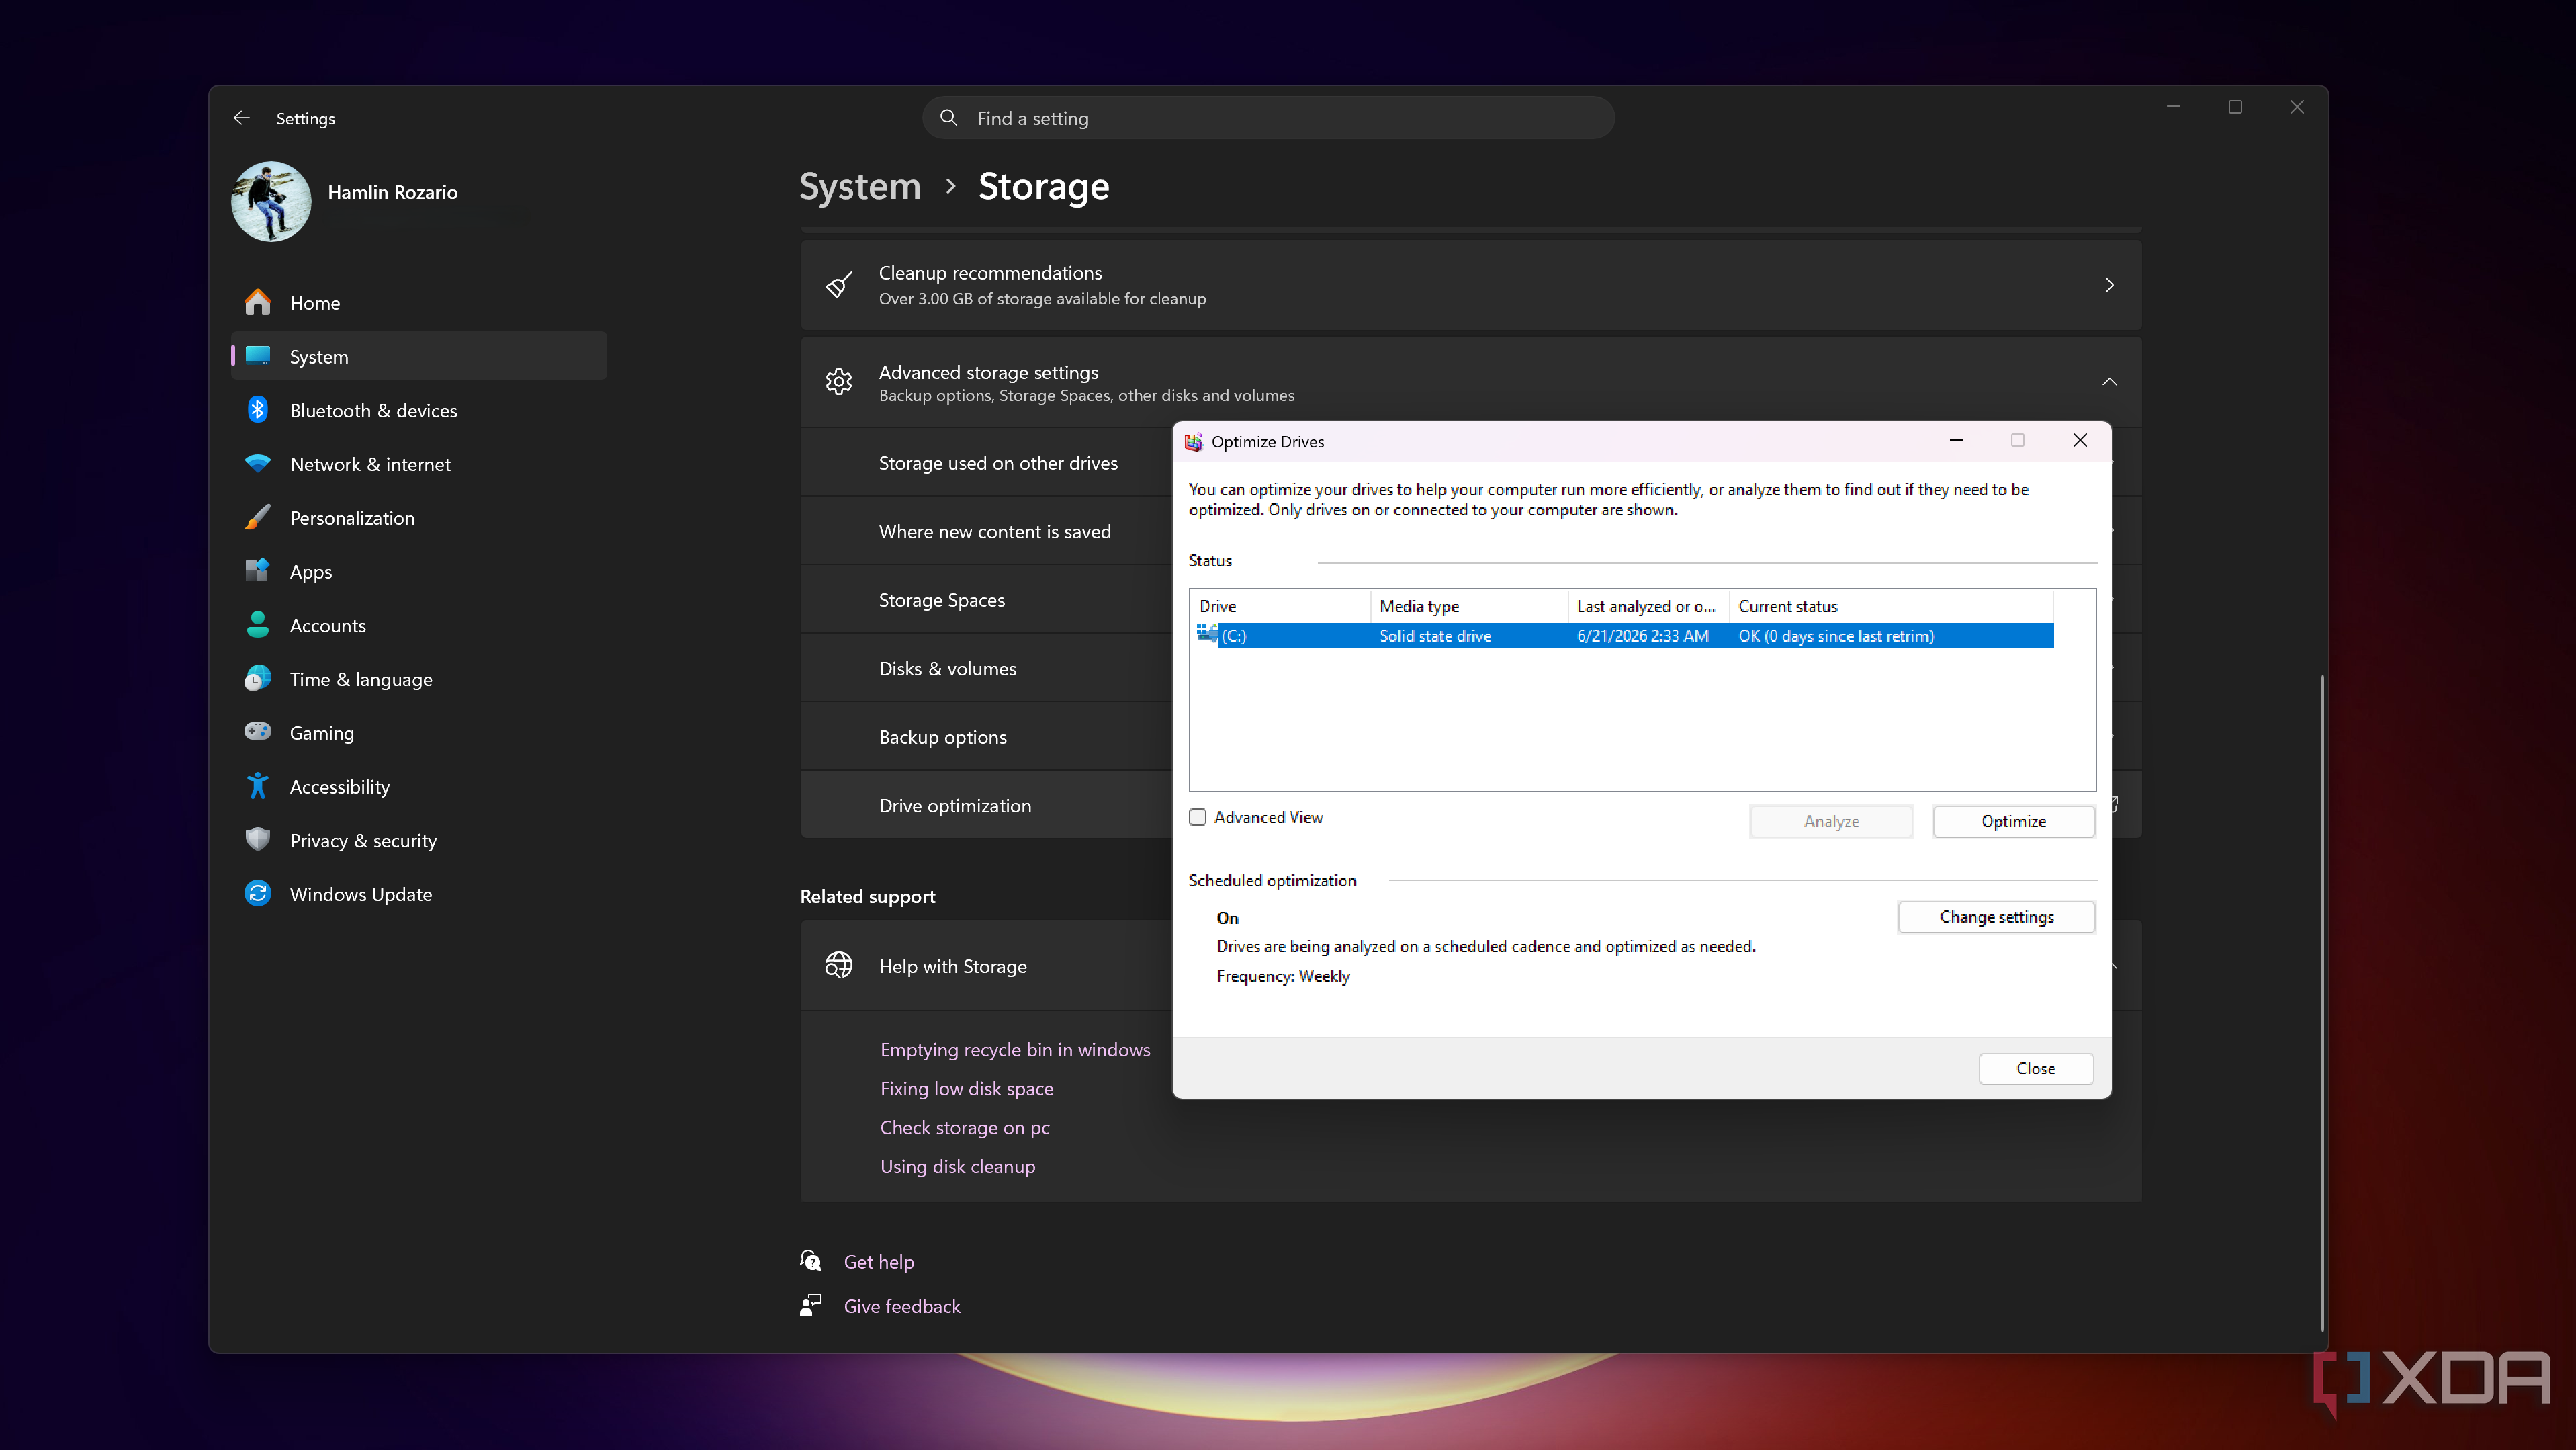Click the search magnifier icon
This screenshot has height=1450, width=2576.
(x=948, y=118)
